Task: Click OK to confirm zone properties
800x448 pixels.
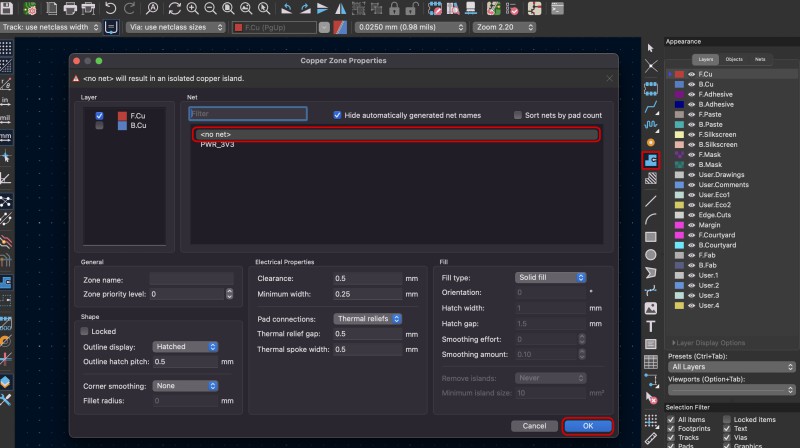Action: 587,426
